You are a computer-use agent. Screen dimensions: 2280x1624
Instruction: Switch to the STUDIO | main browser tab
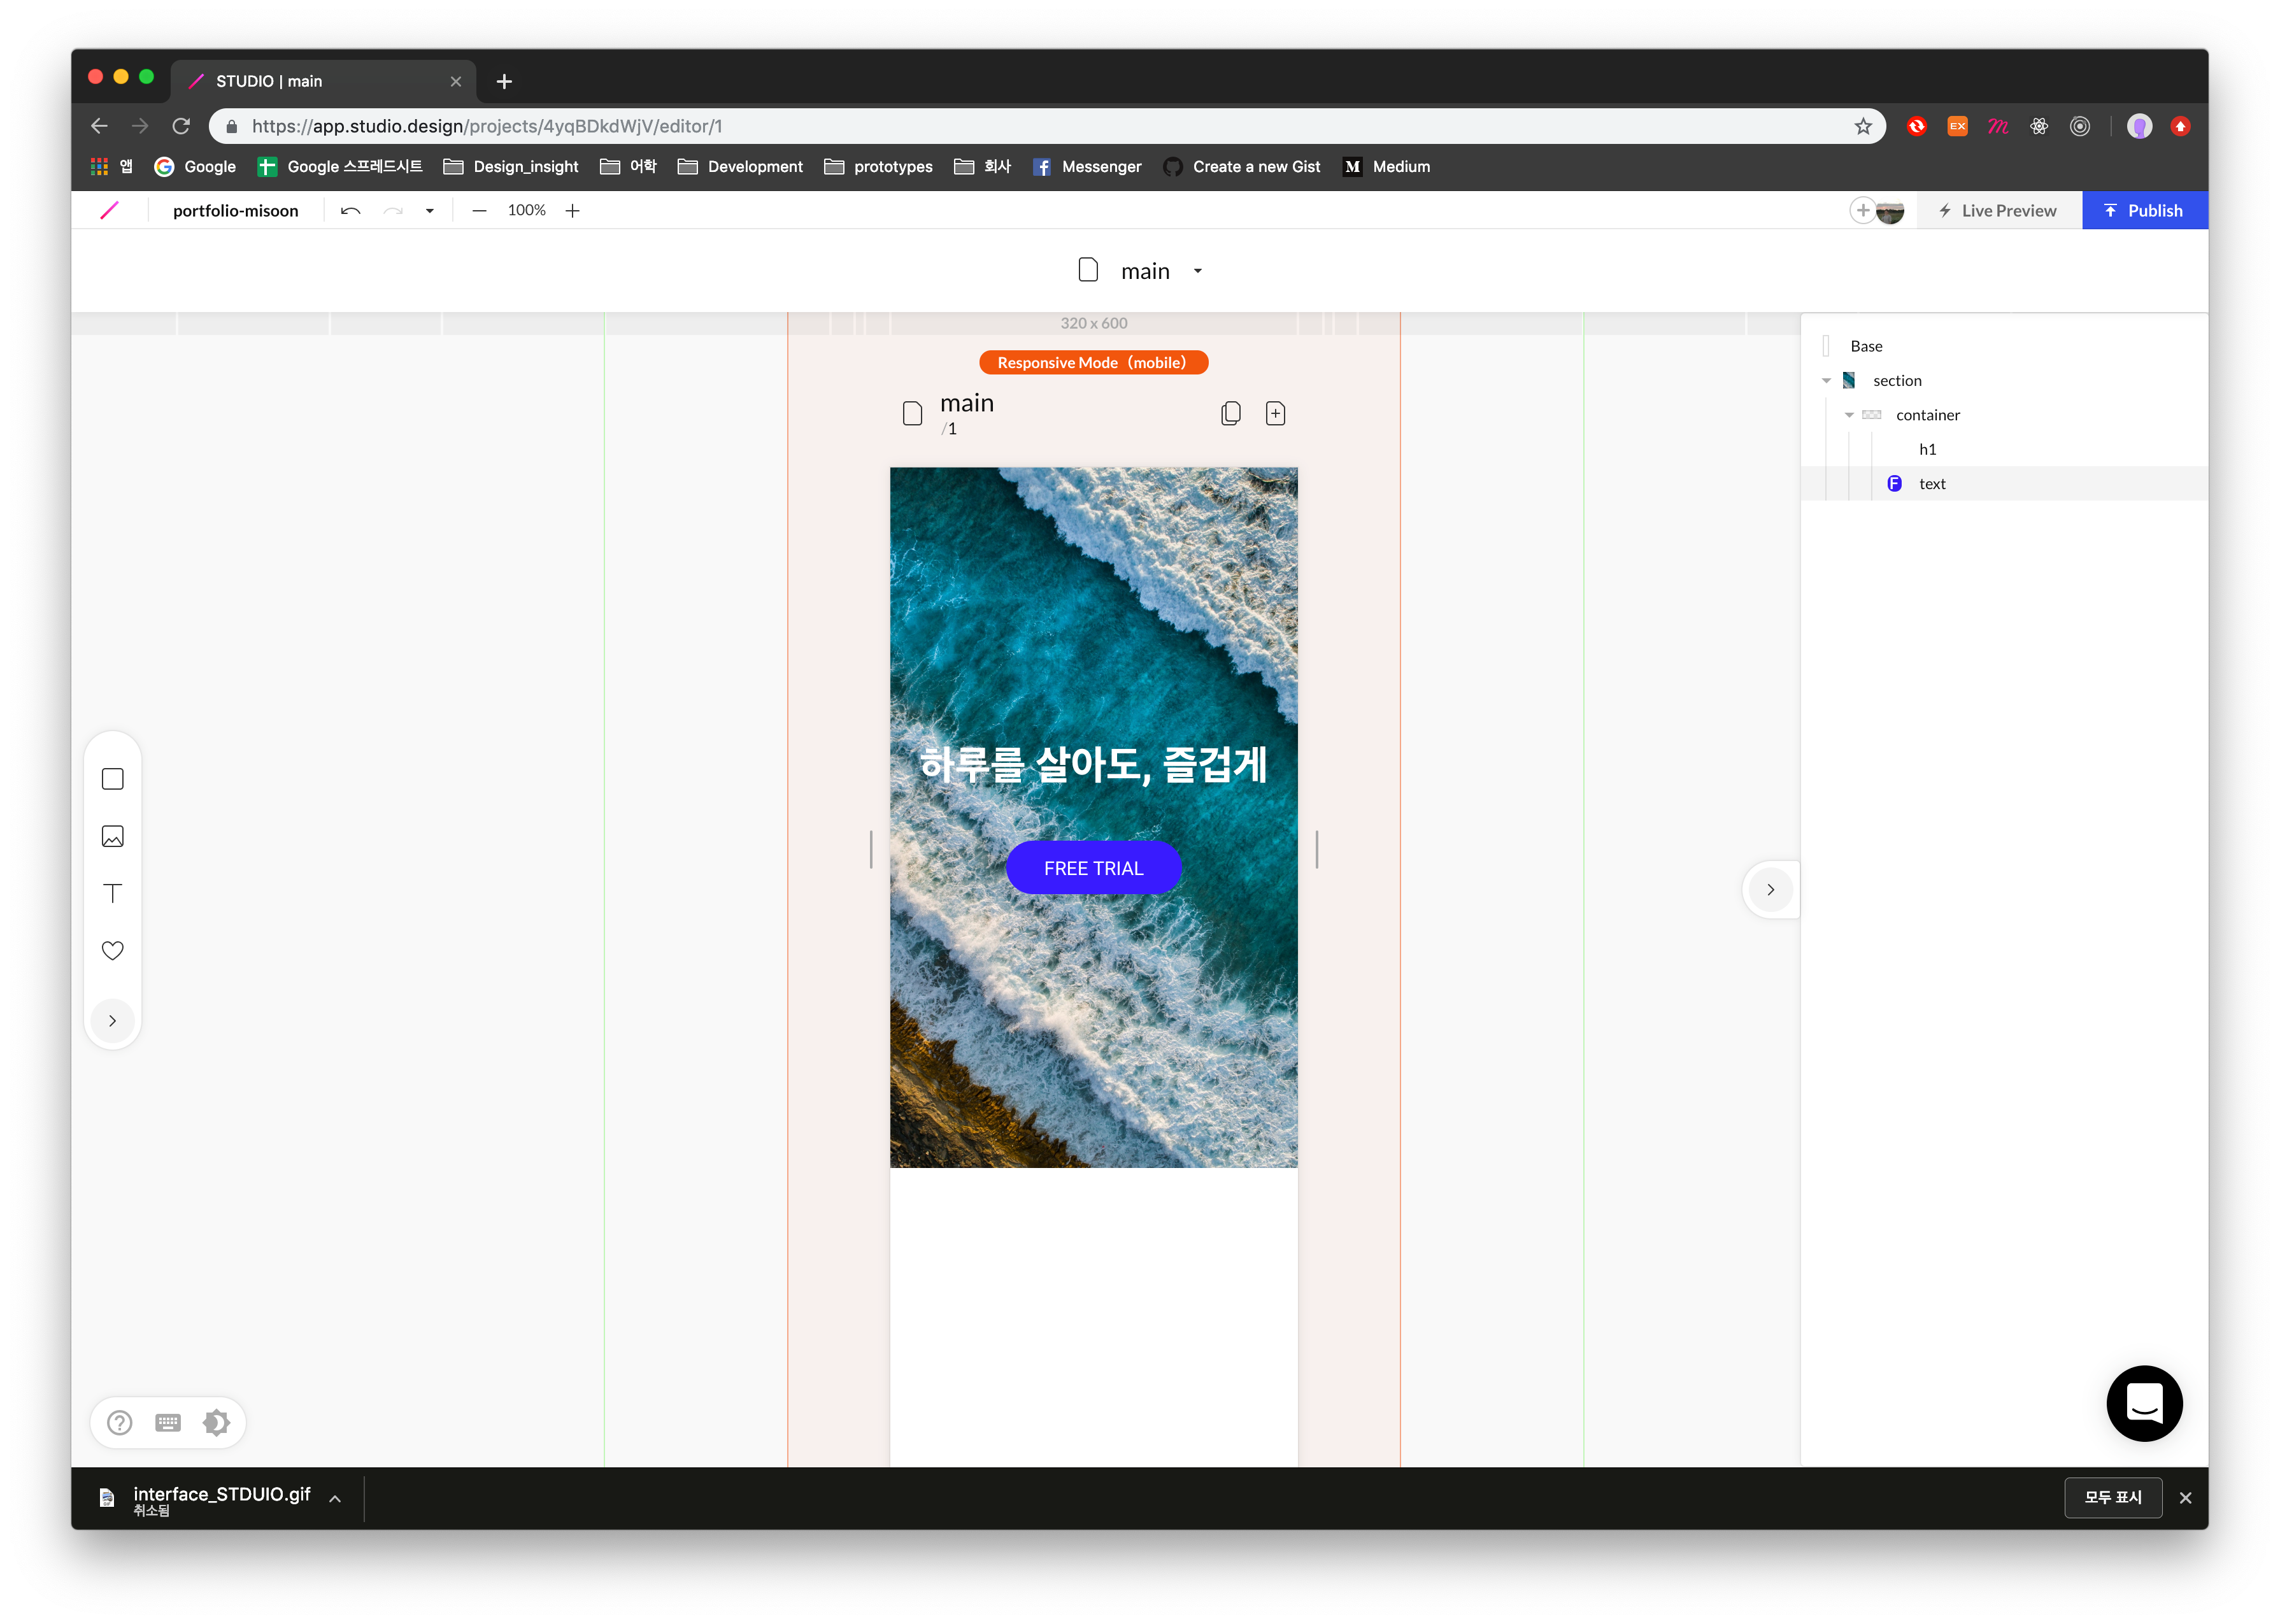(x=322, y=81)
